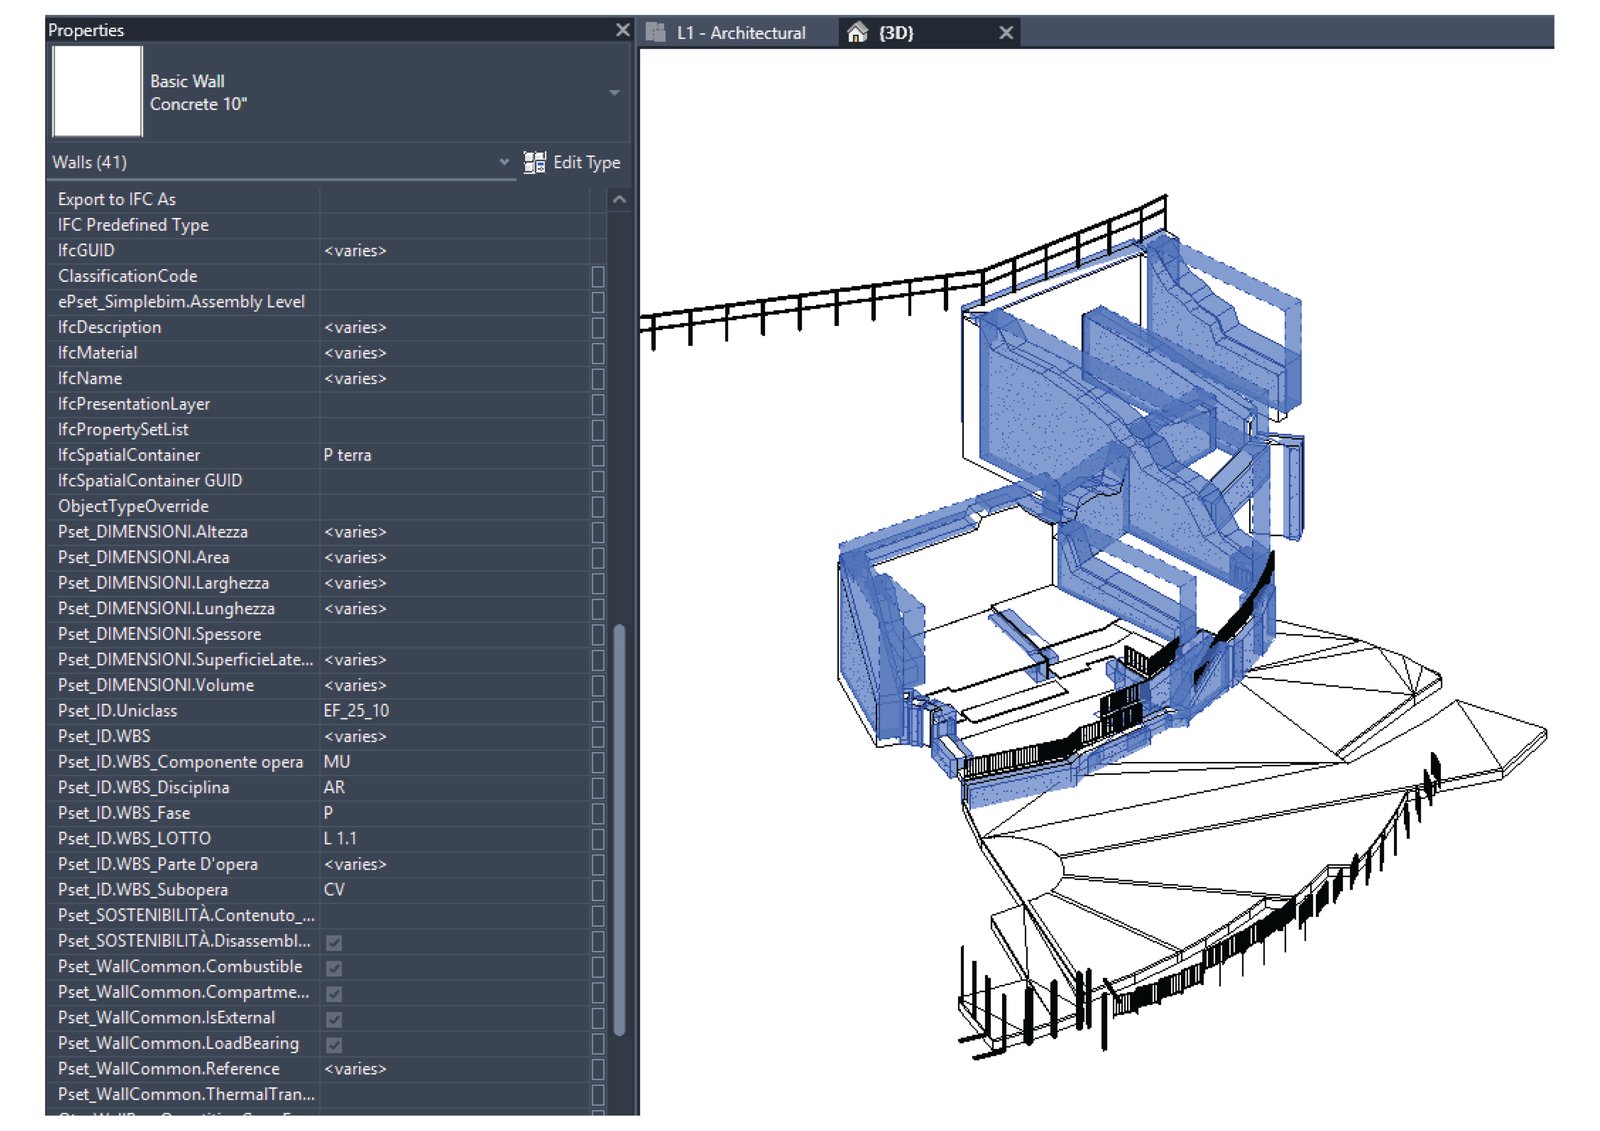Click Pset_DIMENSIONI.Volume <varies> value
1600x1131 pixels.
click(x=355, y=685)
